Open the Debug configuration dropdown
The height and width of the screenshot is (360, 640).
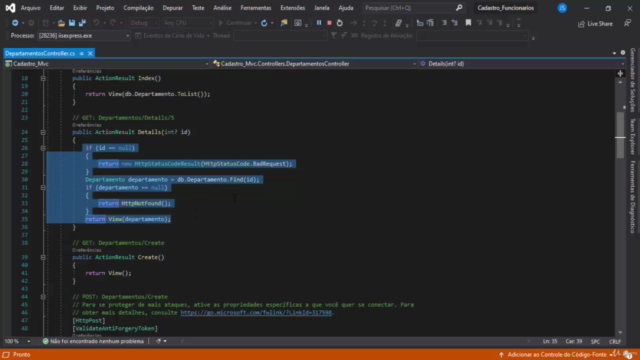[x=144, y=23]
